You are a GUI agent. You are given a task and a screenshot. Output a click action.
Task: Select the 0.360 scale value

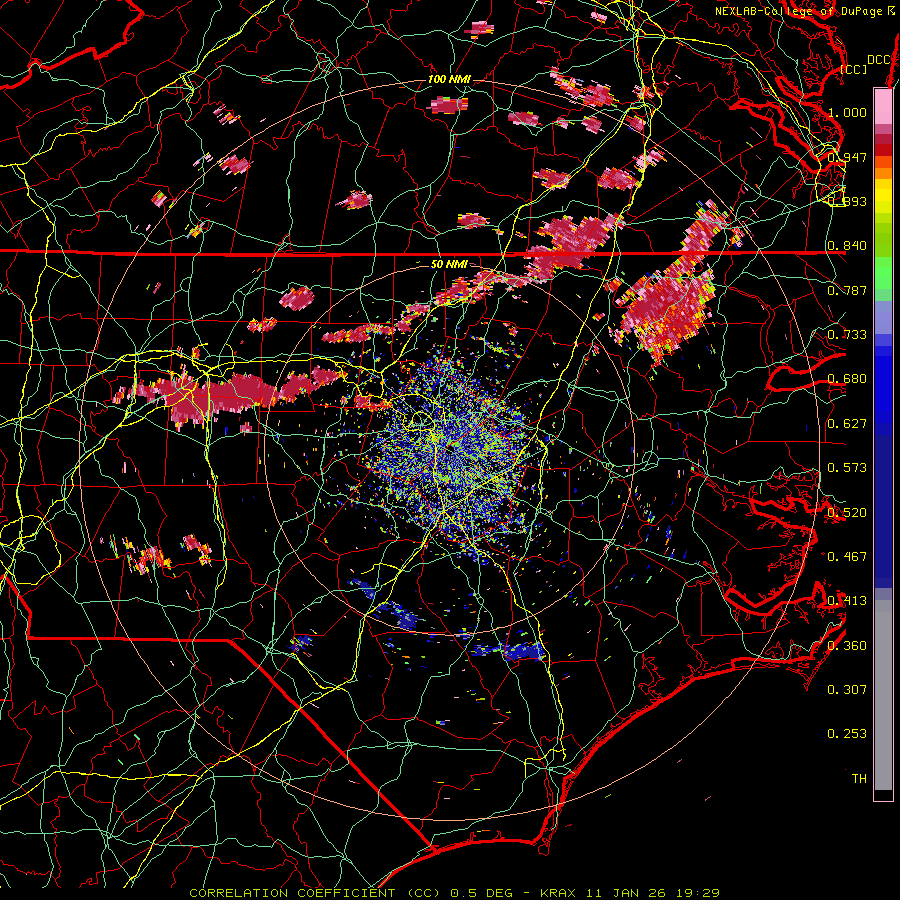[x=847, y=645]
